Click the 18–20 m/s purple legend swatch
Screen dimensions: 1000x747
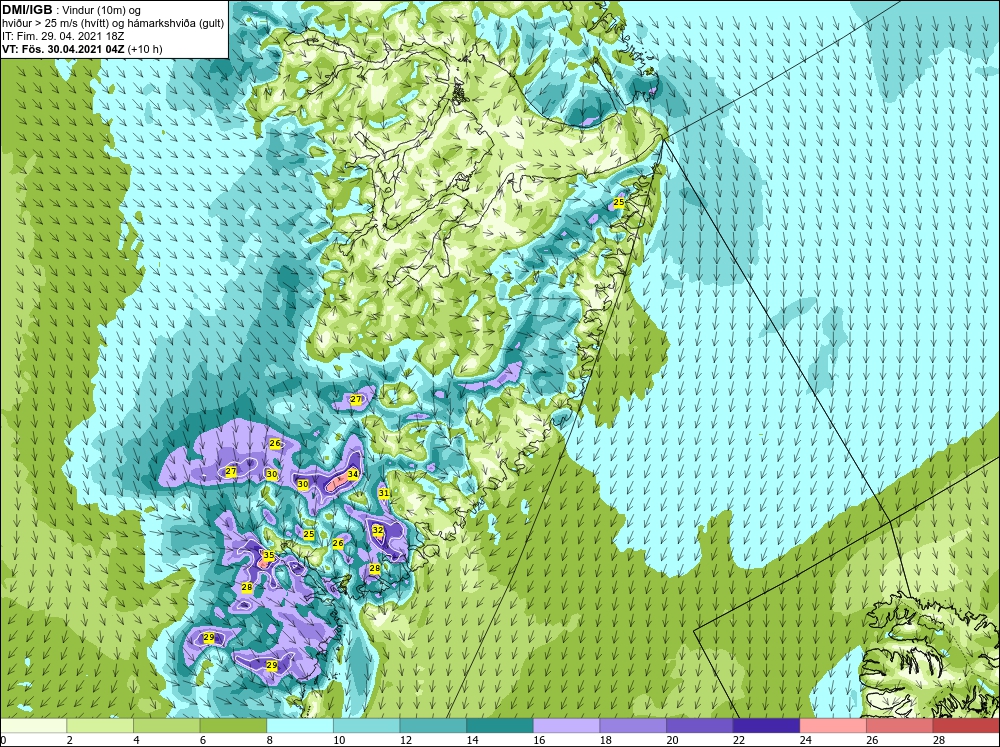(x=633, y=725)
